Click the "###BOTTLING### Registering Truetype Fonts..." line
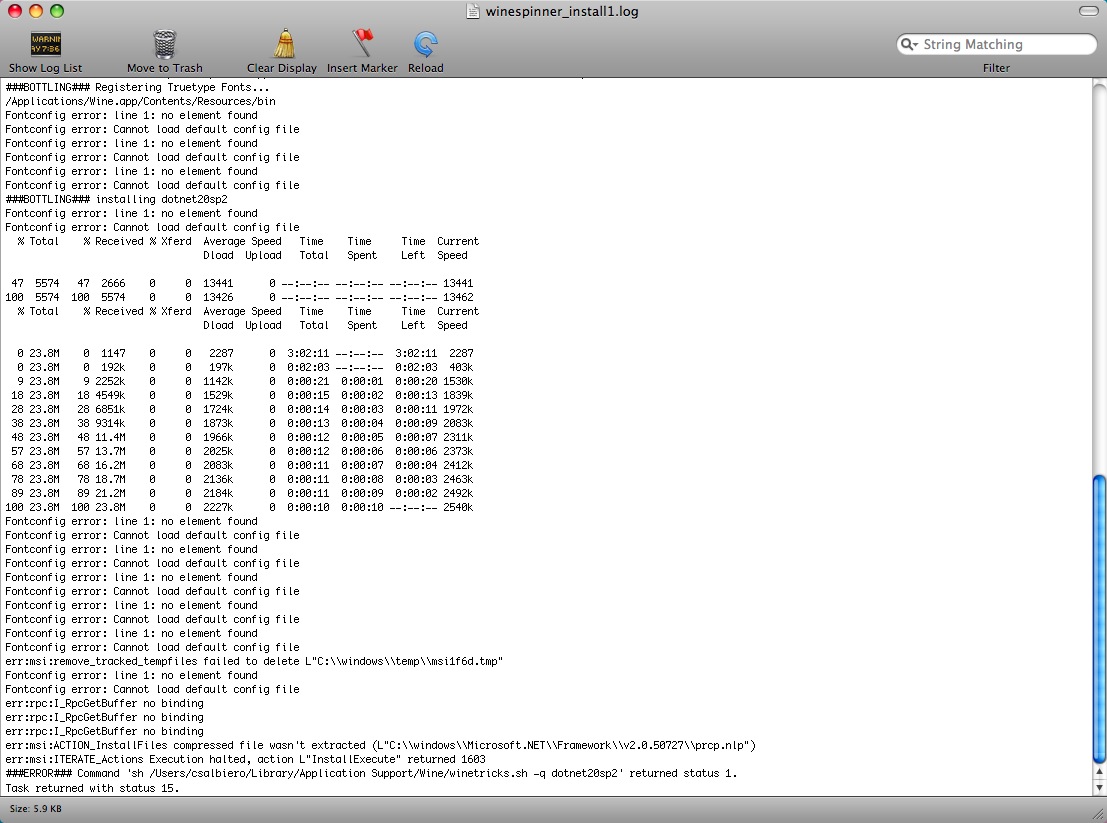The height and width of the screenshot is (823, 1107). coord(137,88)
